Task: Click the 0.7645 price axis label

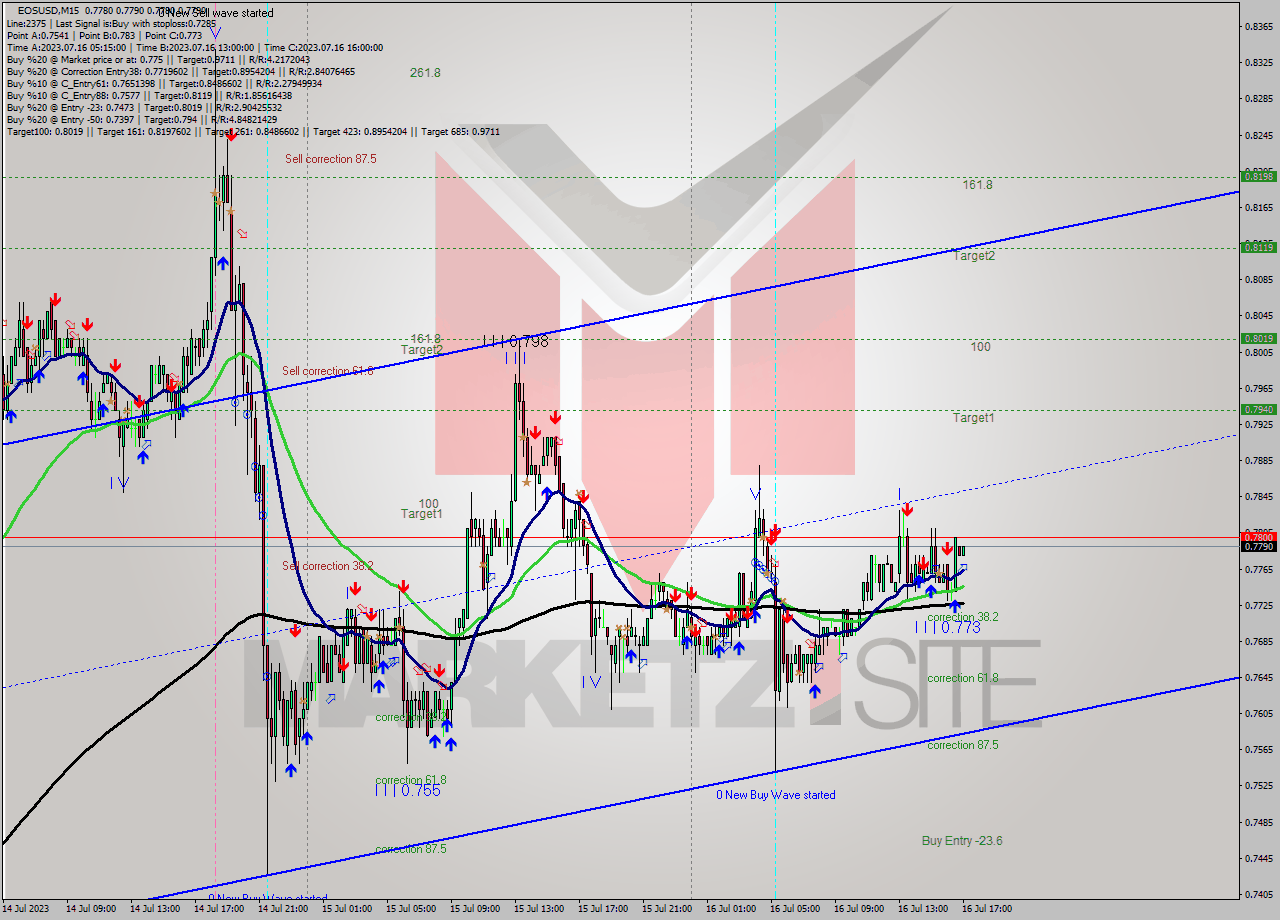Action: point(1258,677)
